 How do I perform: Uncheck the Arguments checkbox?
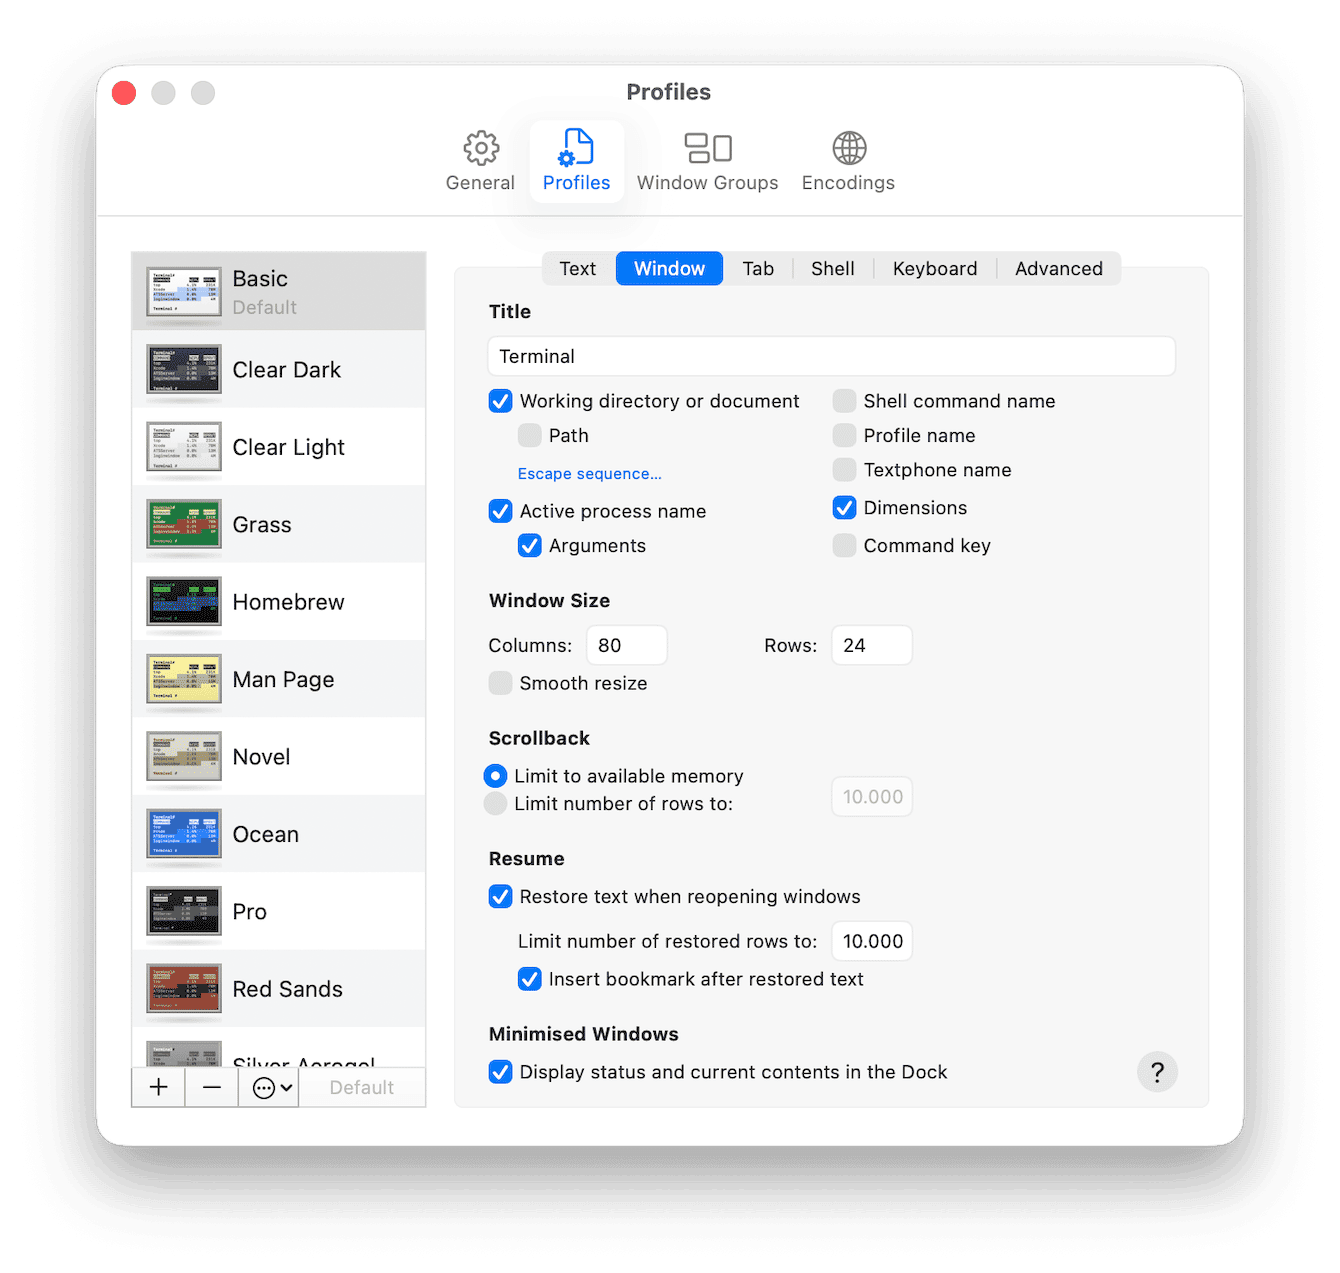coord(530,546)
